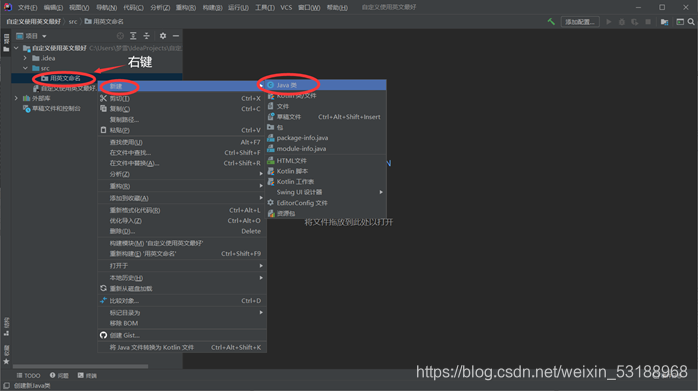
Task: Click the GitHub icon for 创建 Gist
Action: (x=103, y=335)
